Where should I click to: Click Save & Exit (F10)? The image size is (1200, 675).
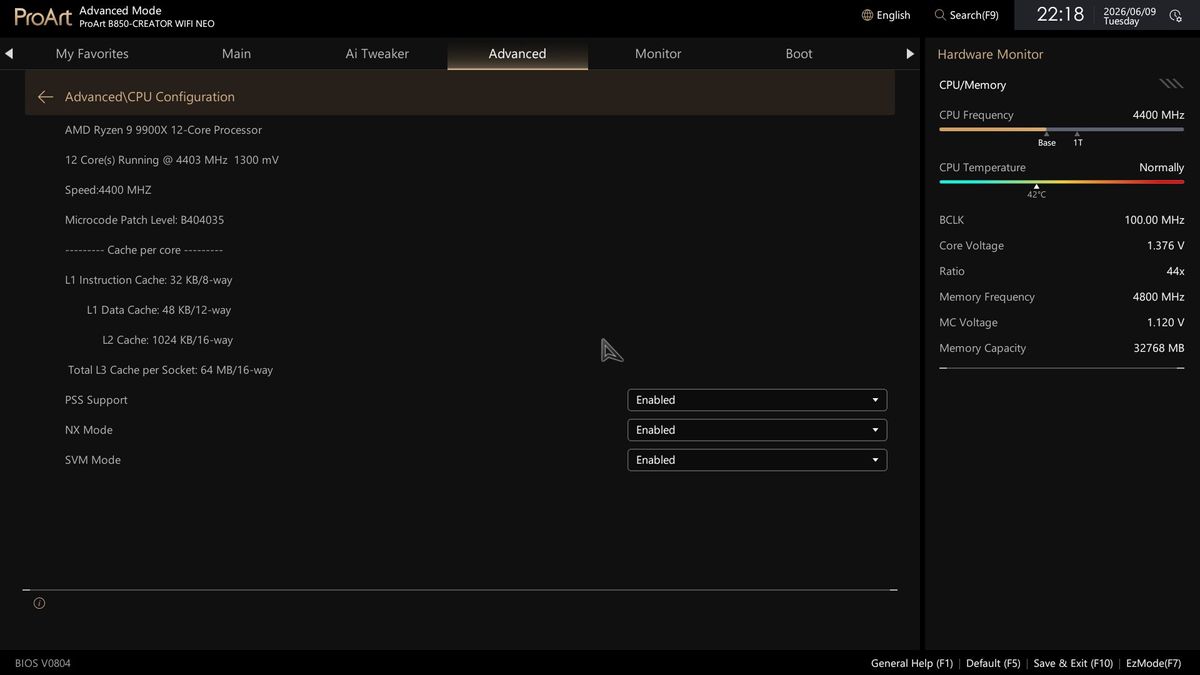click(x=1073, y=663)
